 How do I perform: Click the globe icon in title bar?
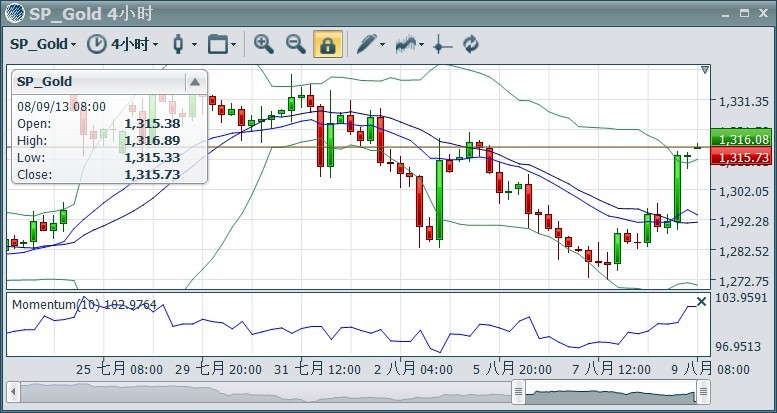[15, 13]
